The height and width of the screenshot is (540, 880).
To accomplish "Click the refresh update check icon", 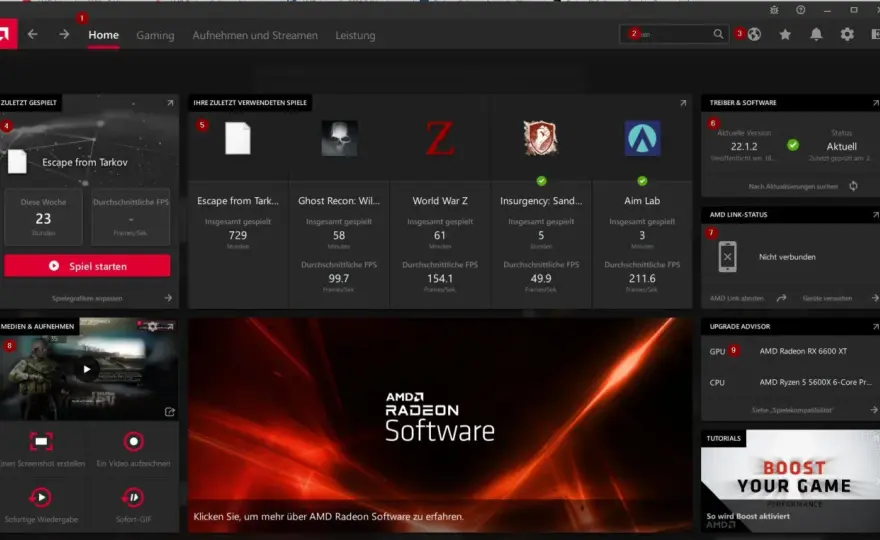I will coord(853,186).
